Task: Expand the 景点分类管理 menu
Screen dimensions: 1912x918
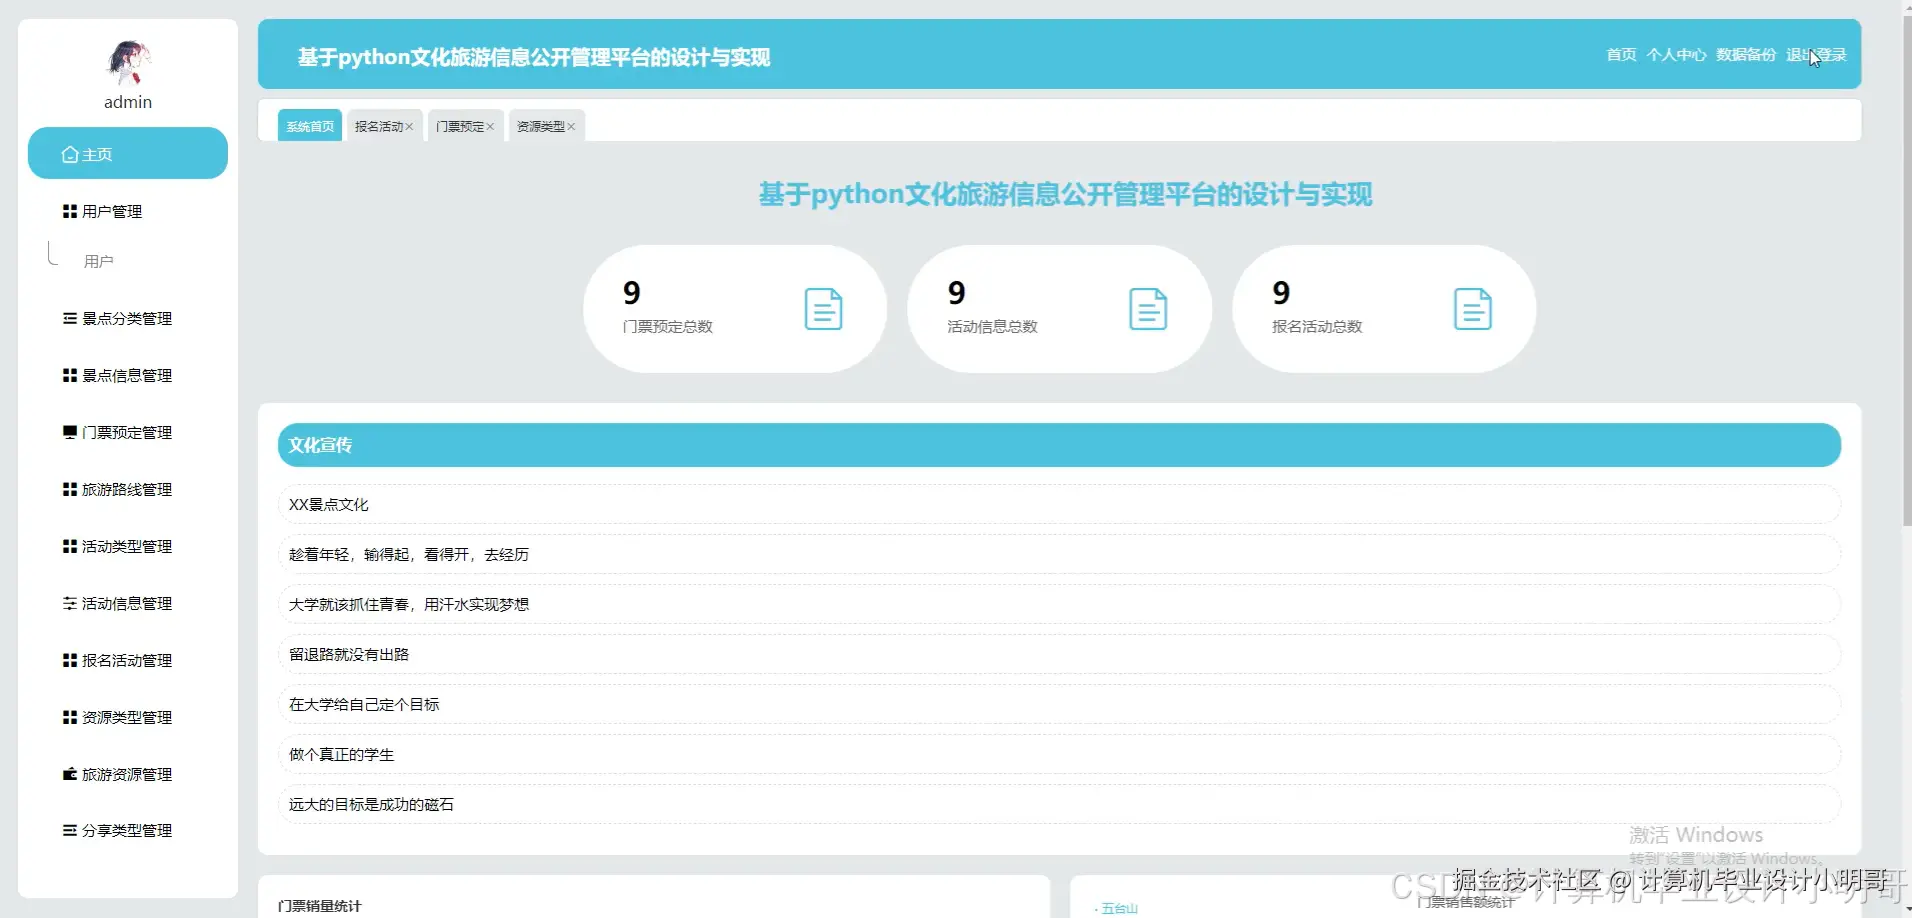Action: (128, 318)
